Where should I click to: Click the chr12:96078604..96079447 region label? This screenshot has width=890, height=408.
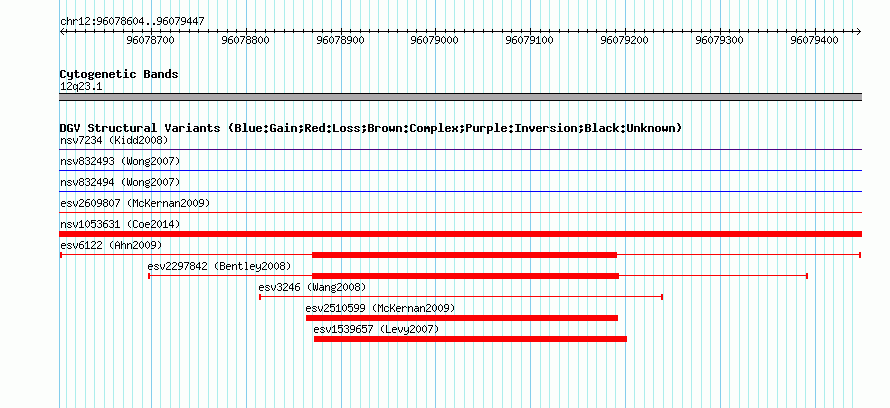pos(132,21)
